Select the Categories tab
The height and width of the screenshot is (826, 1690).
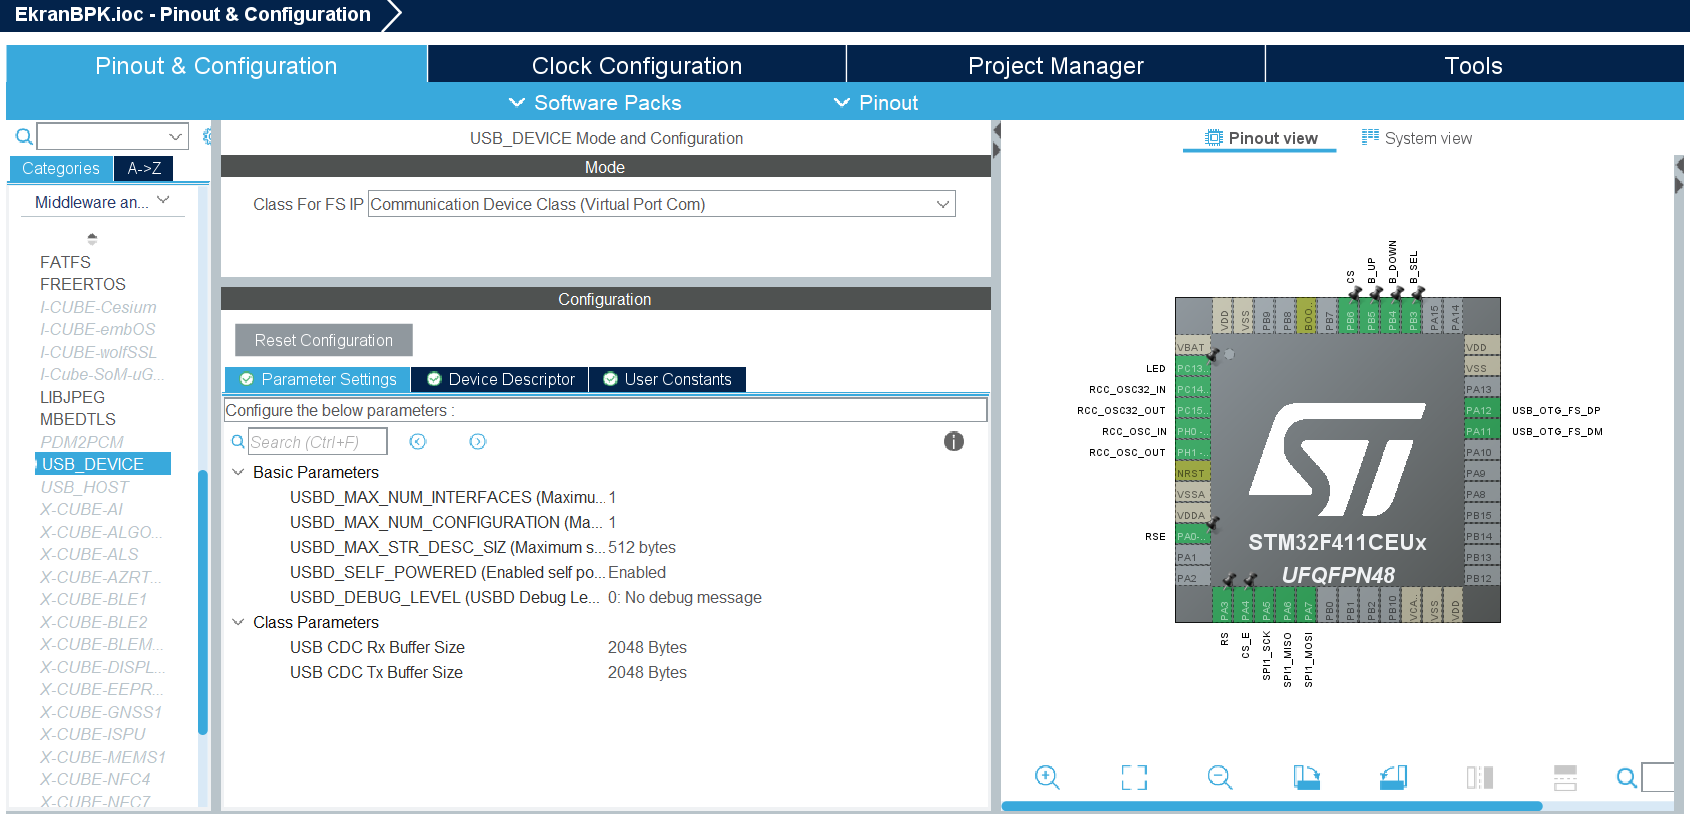61,168
